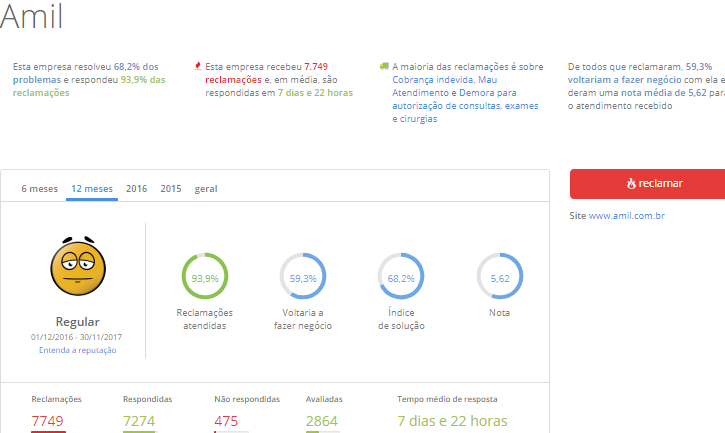Open the 2016 tab

pyautogui.click(x=136, y=189)
